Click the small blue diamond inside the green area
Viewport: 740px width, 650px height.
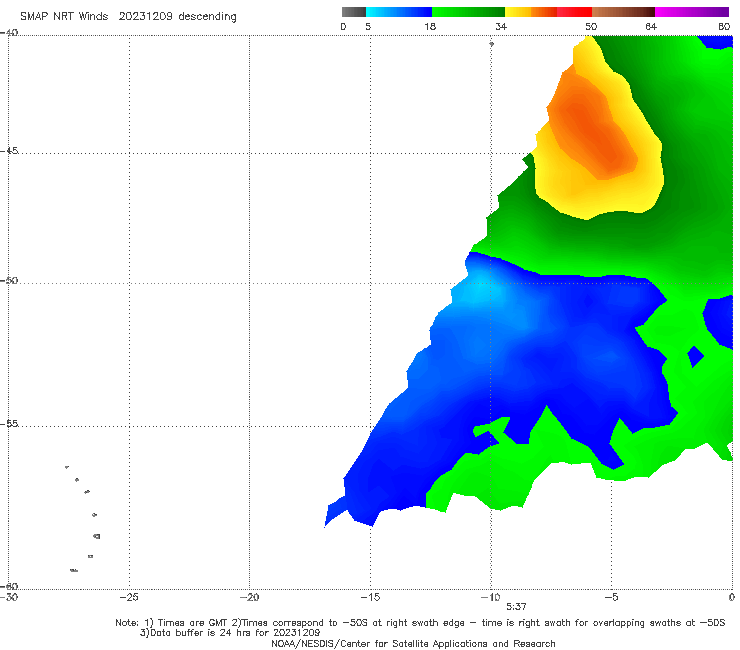click(x=695, y=356)
